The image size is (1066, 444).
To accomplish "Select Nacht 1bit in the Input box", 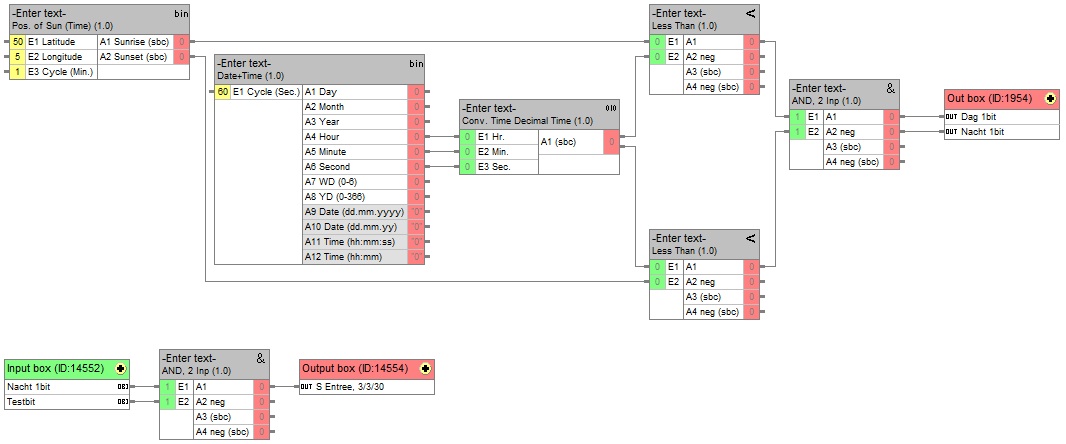I will tap(60, 386).
